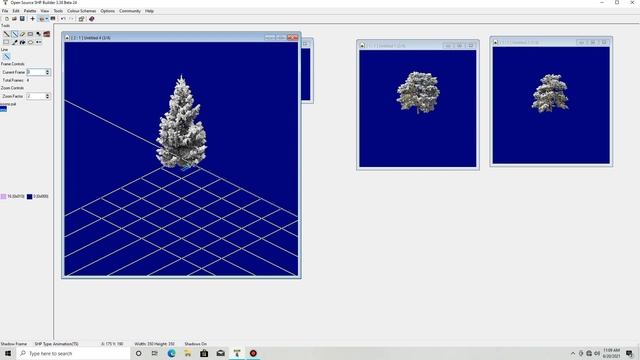Click the title button of the window behind Untitled 4
Screen dimensions: 640x360
(305, 44)
